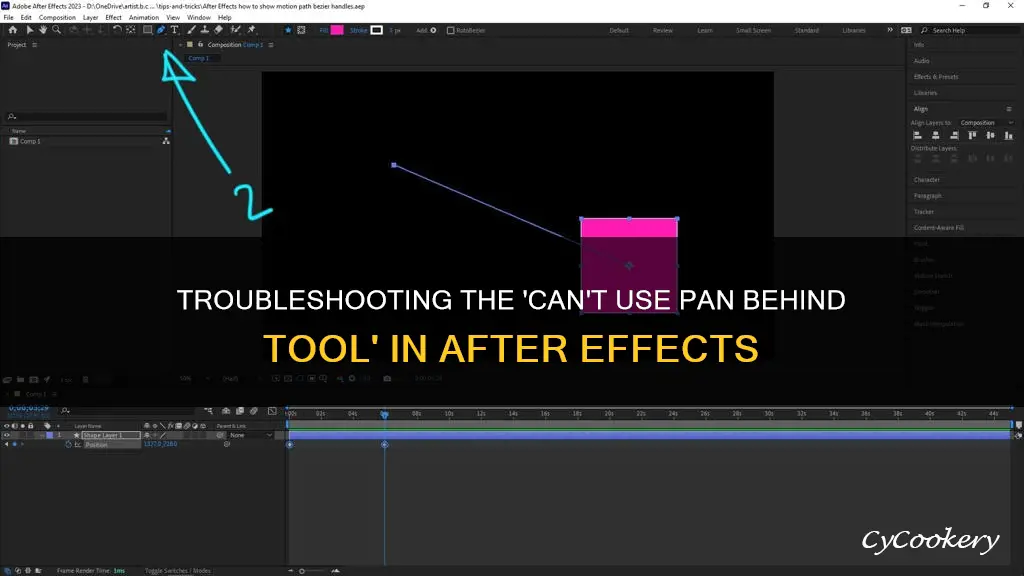This screenshot has height=576, width=1024.
Task: Click the composition mini-flowchart icon in timeline
Action: [208, 411]
